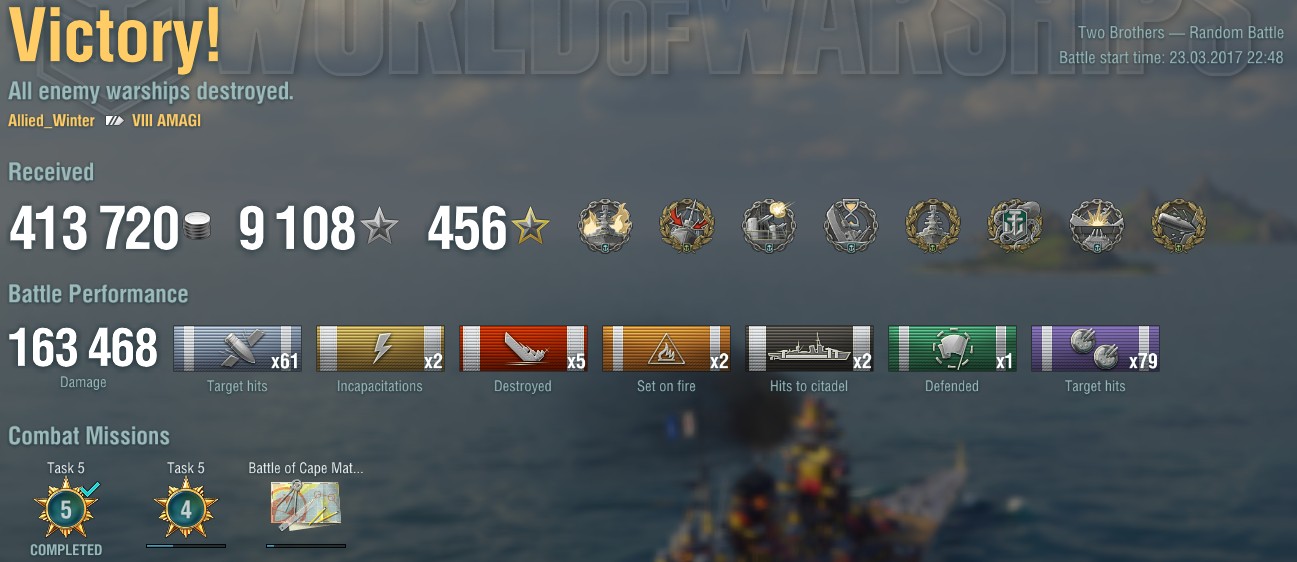Select the Confederate medal with red arrows
1297x562 pixels.
[x=687, y=226]
